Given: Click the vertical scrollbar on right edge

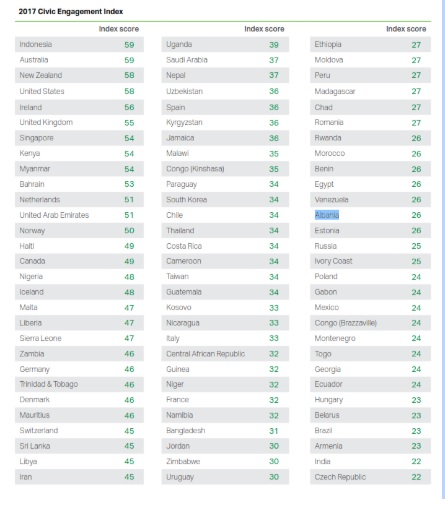Looking at the screenshot, I should (443, 249).
